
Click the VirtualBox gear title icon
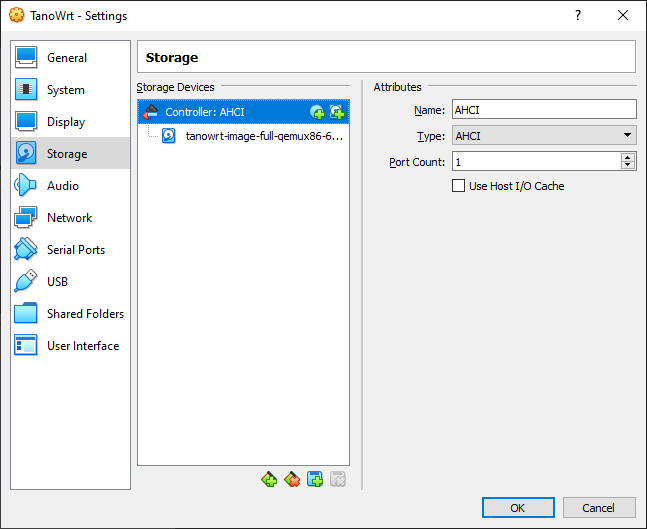pyautogui.click(x=17, y=16)
